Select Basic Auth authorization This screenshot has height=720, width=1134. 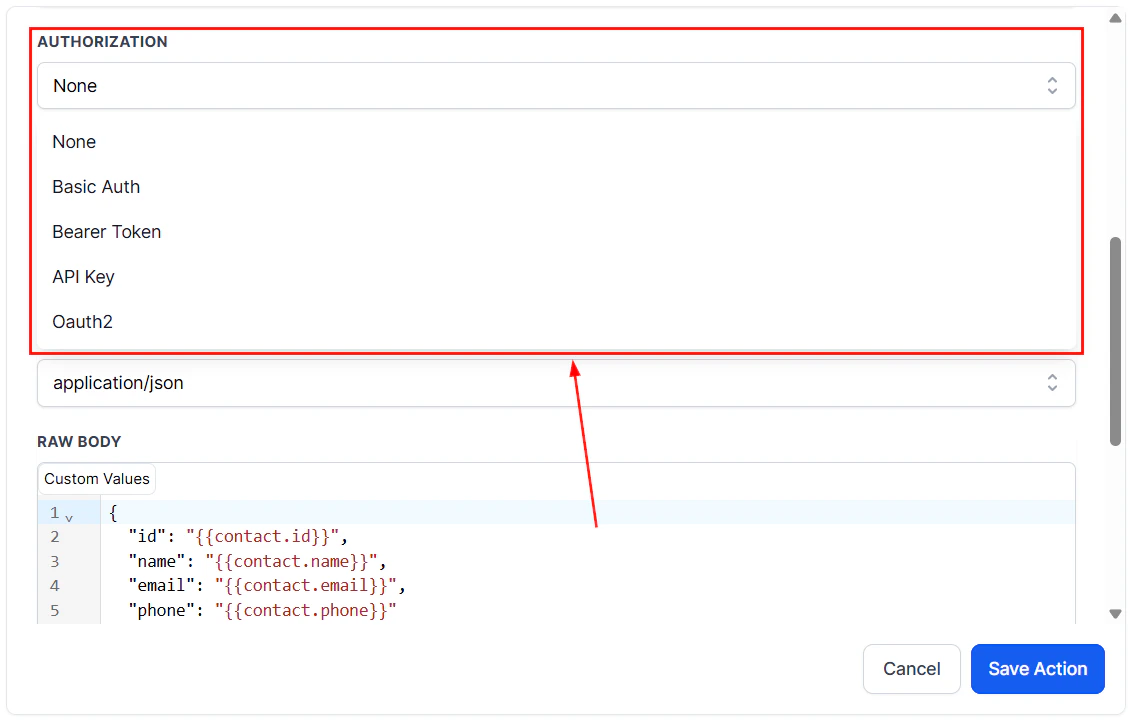(x=96, y=187)
